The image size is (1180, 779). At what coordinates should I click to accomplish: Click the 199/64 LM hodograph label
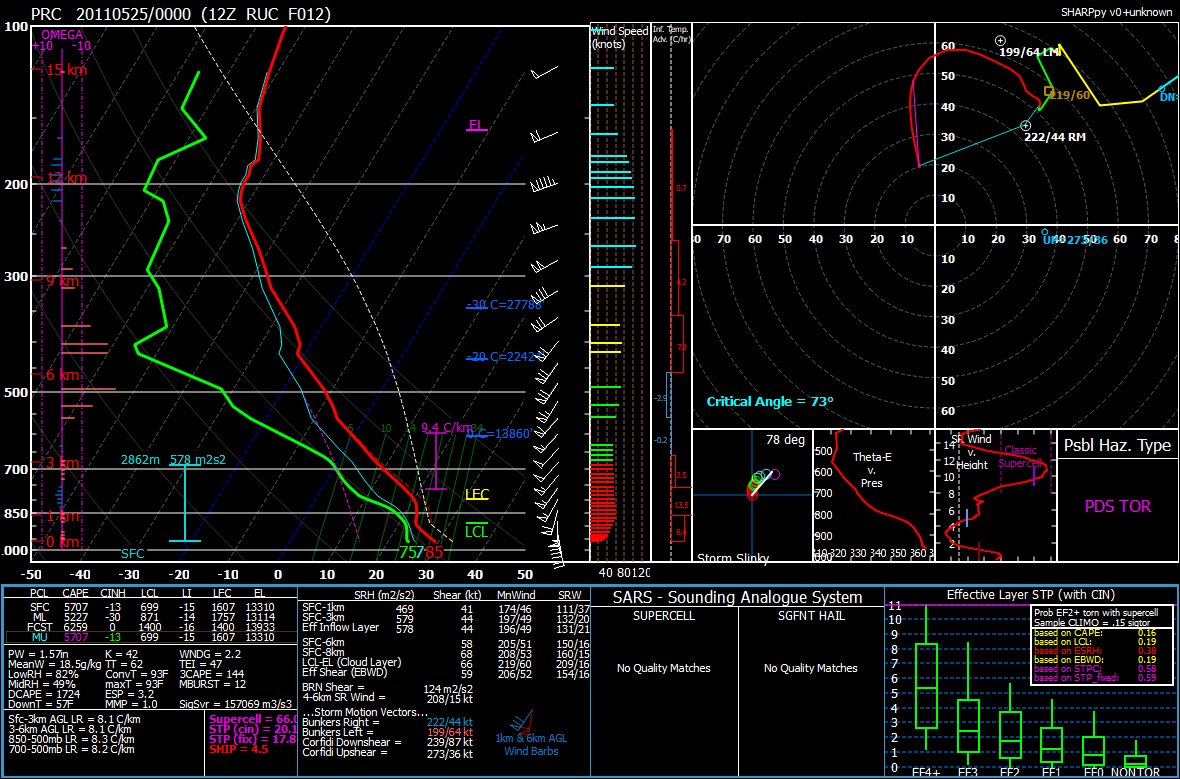1029,52
